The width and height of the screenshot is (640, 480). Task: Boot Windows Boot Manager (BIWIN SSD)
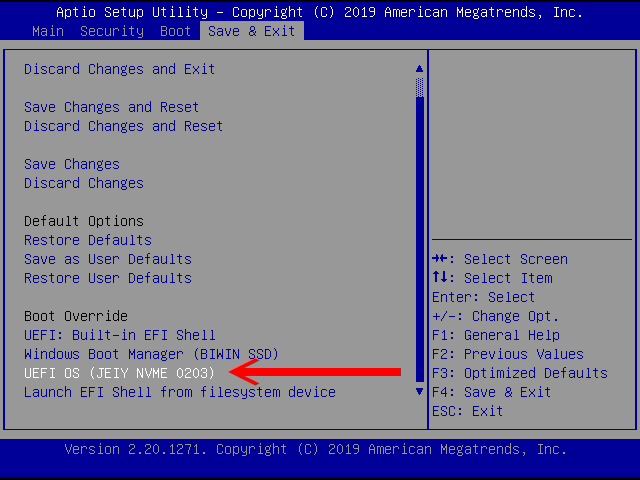coord(151,354)
